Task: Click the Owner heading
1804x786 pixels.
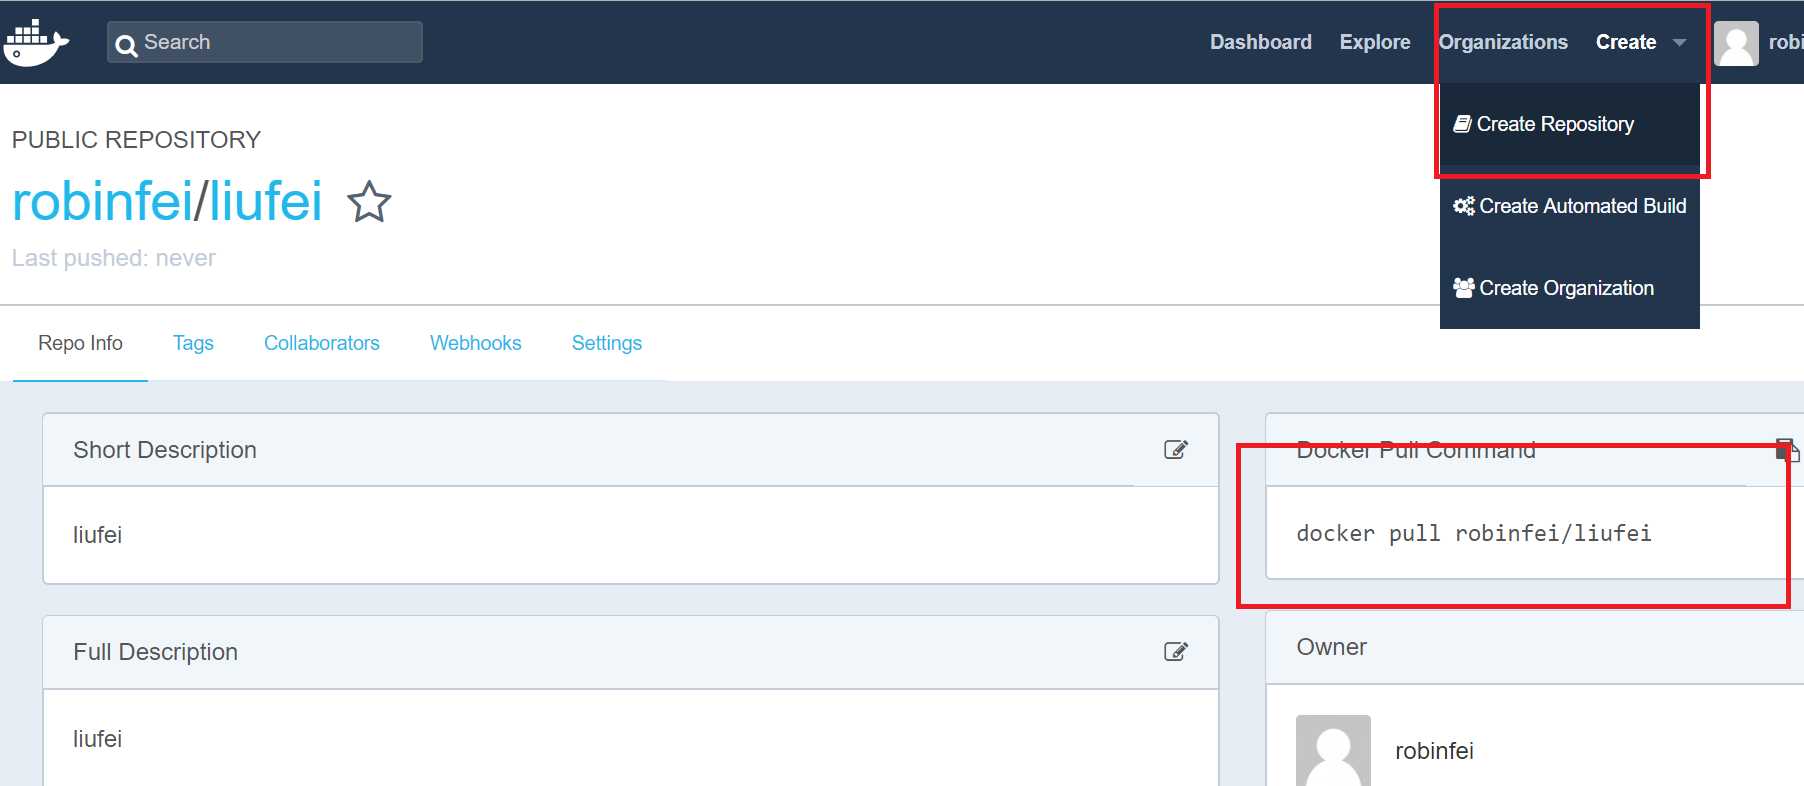Action: (1331, 647)
